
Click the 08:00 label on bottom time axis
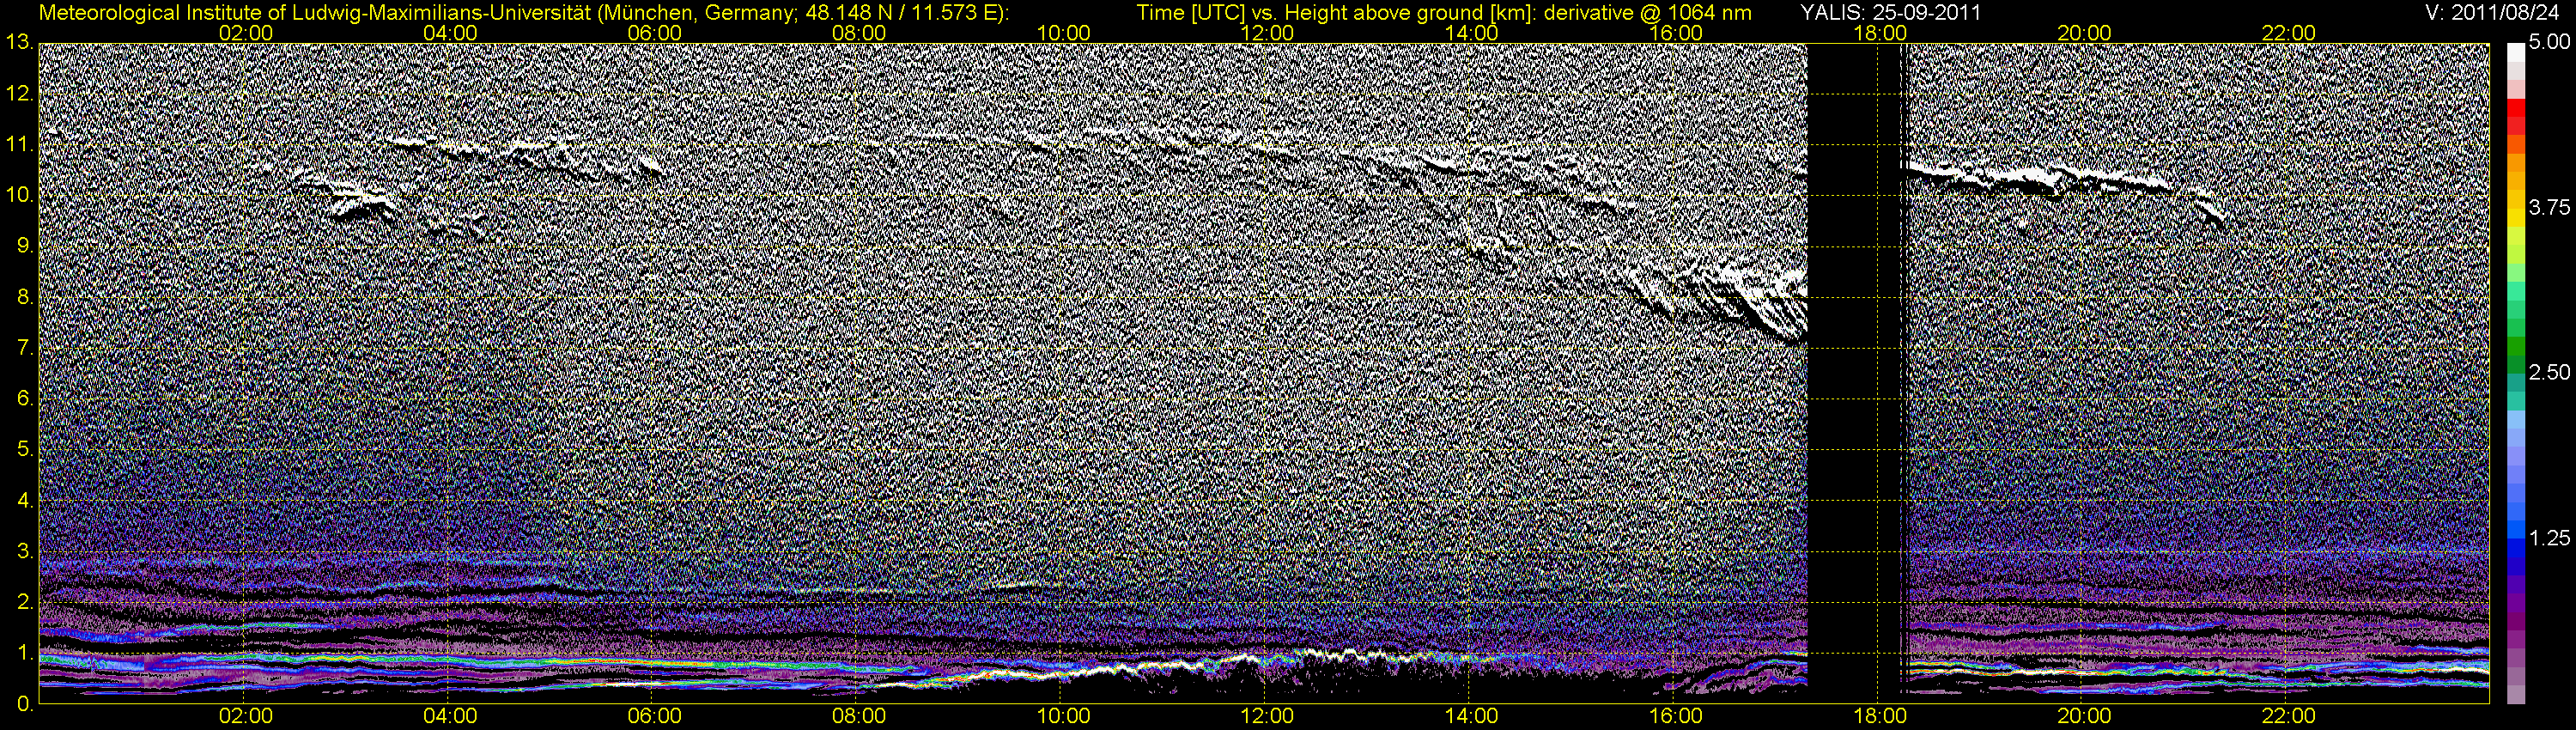[859, 717]
